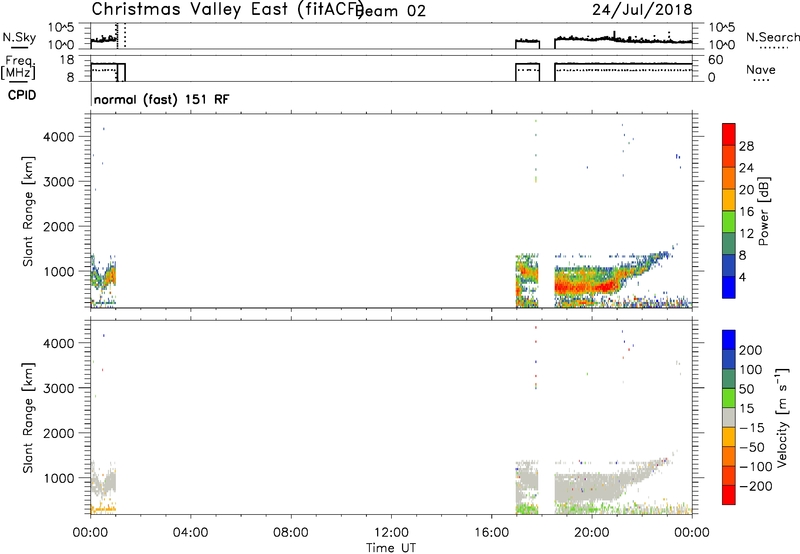This screenshot has width=800, height=554.
Task: Click the '200' label on Velocity color bar
Action: point(751,350)
